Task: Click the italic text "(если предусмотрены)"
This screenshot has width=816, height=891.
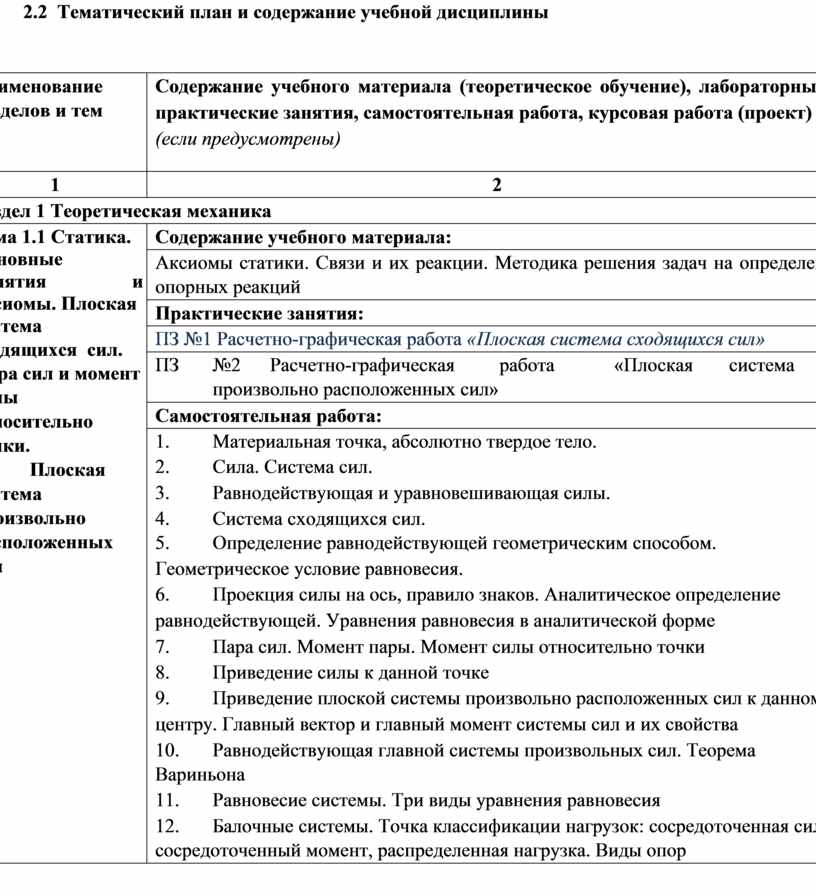Action: [248, 139]
